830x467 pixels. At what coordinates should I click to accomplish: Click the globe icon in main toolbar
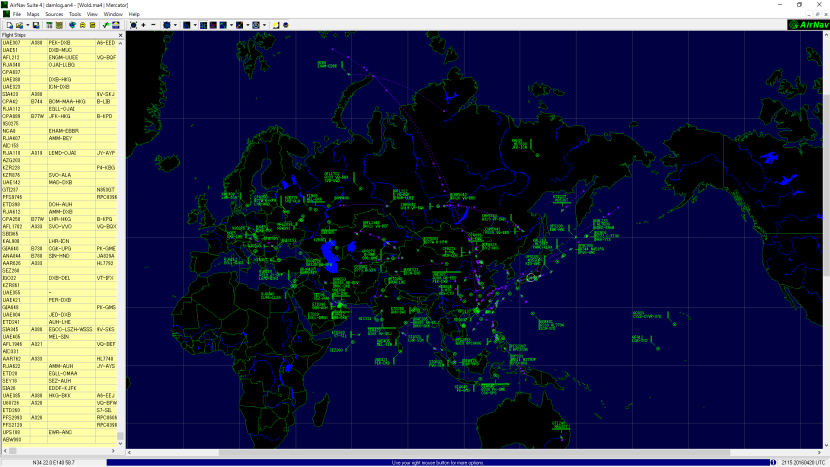[71, 24]
